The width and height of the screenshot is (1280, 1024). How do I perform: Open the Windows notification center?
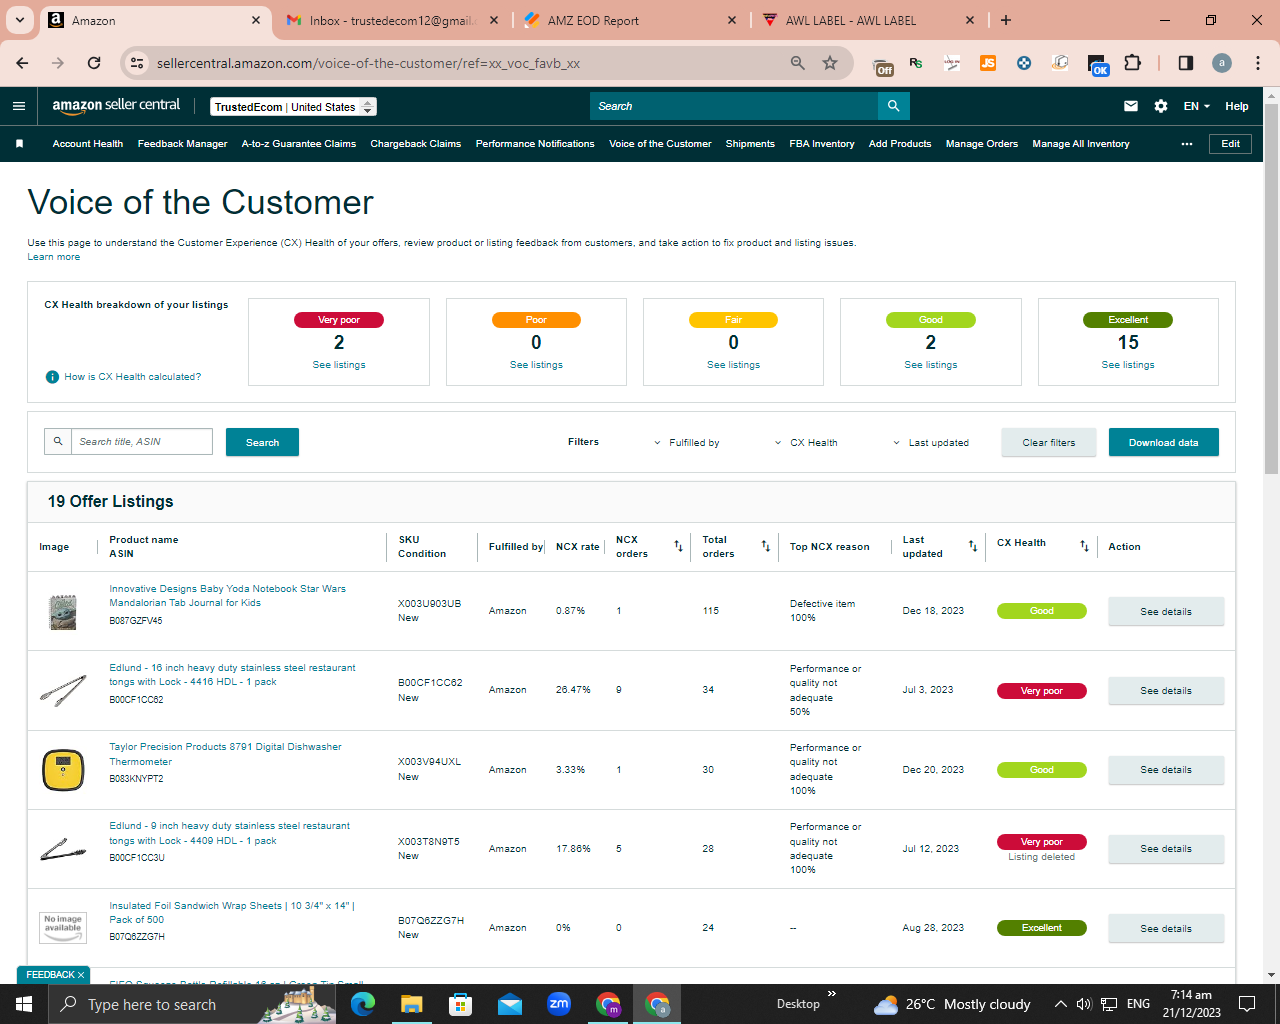[1247, 1004]
